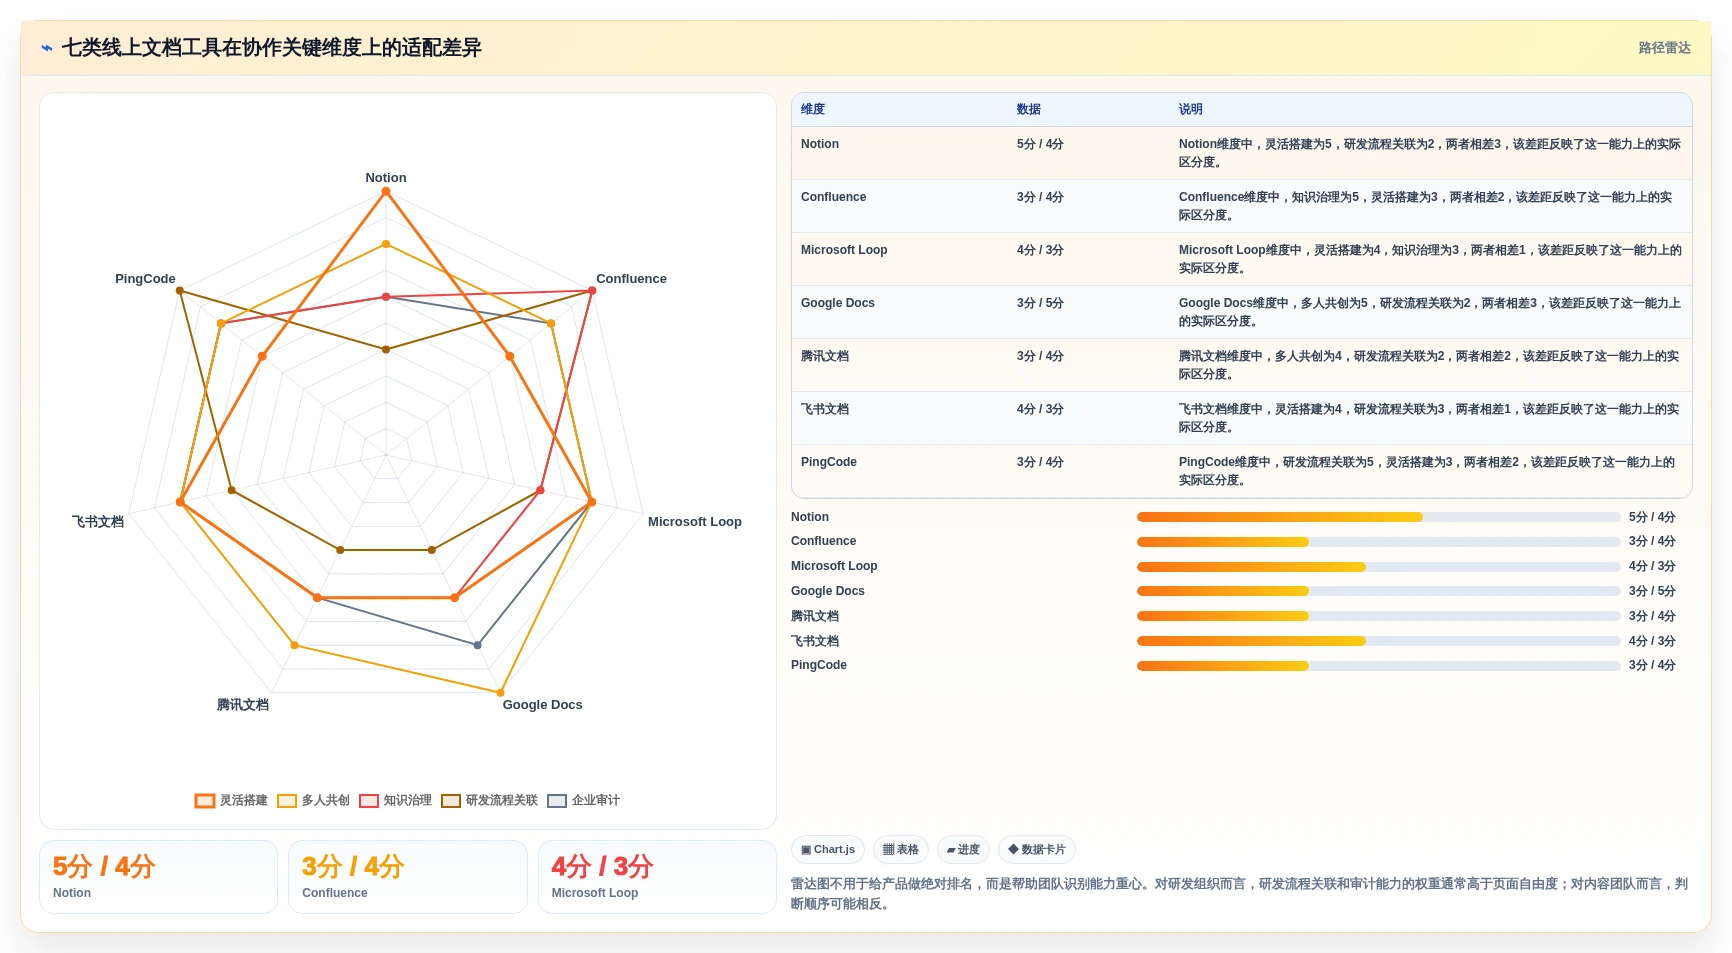Click the 飞书文档 axis label on radar
The width and height of the screenshot is (1732, 953).
[x=98, y=522]
